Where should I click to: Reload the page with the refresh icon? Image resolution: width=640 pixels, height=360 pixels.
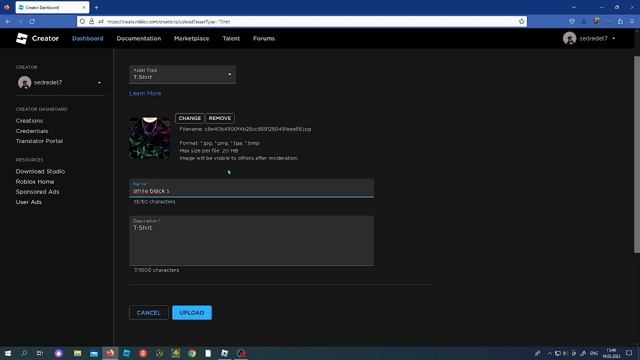(32, 21)
